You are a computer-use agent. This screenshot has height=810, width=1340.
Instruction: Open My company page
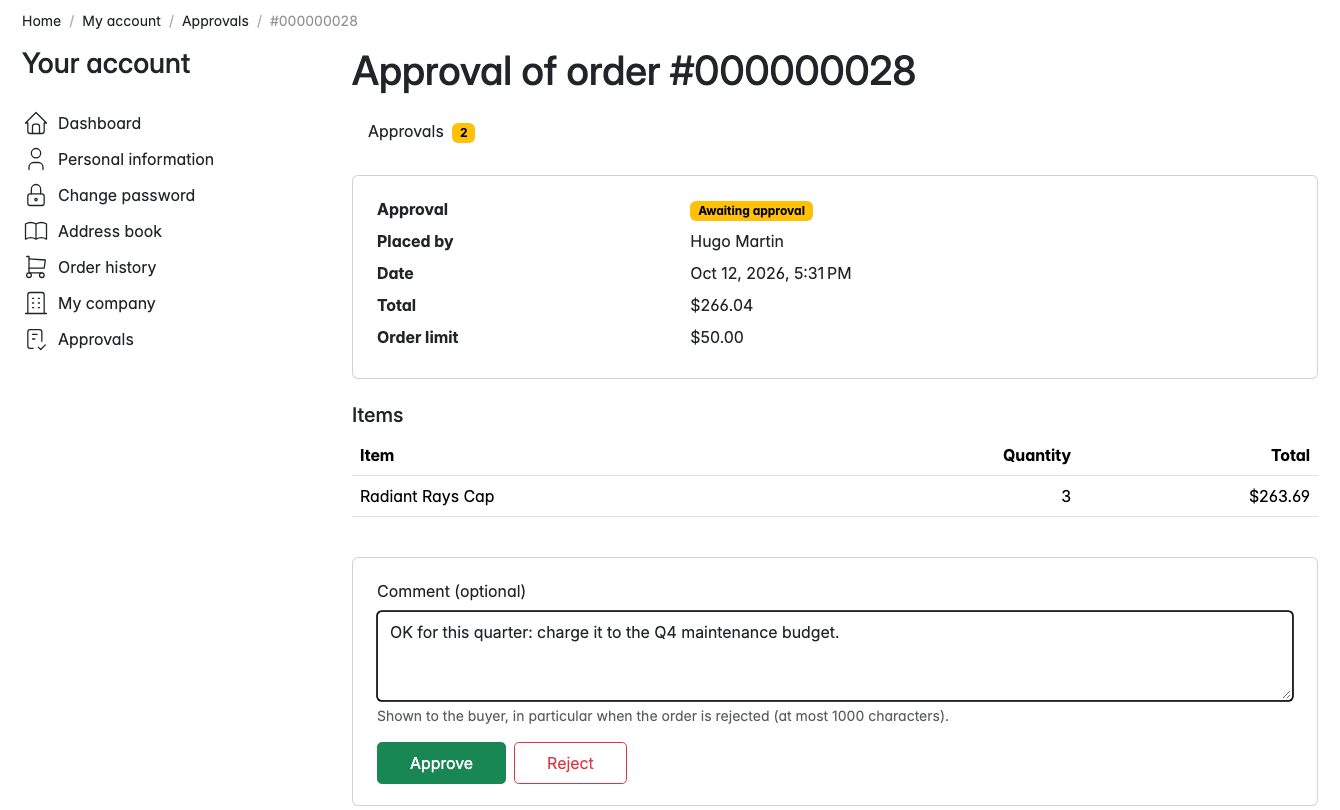tap(107, 303)
